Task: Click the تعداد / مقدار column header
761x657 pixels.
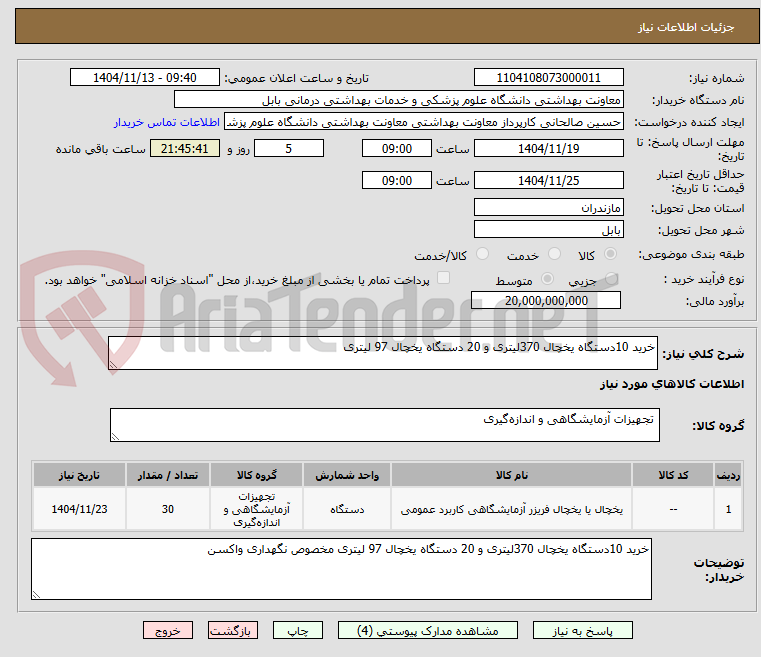Action: [x=168, y=475]
